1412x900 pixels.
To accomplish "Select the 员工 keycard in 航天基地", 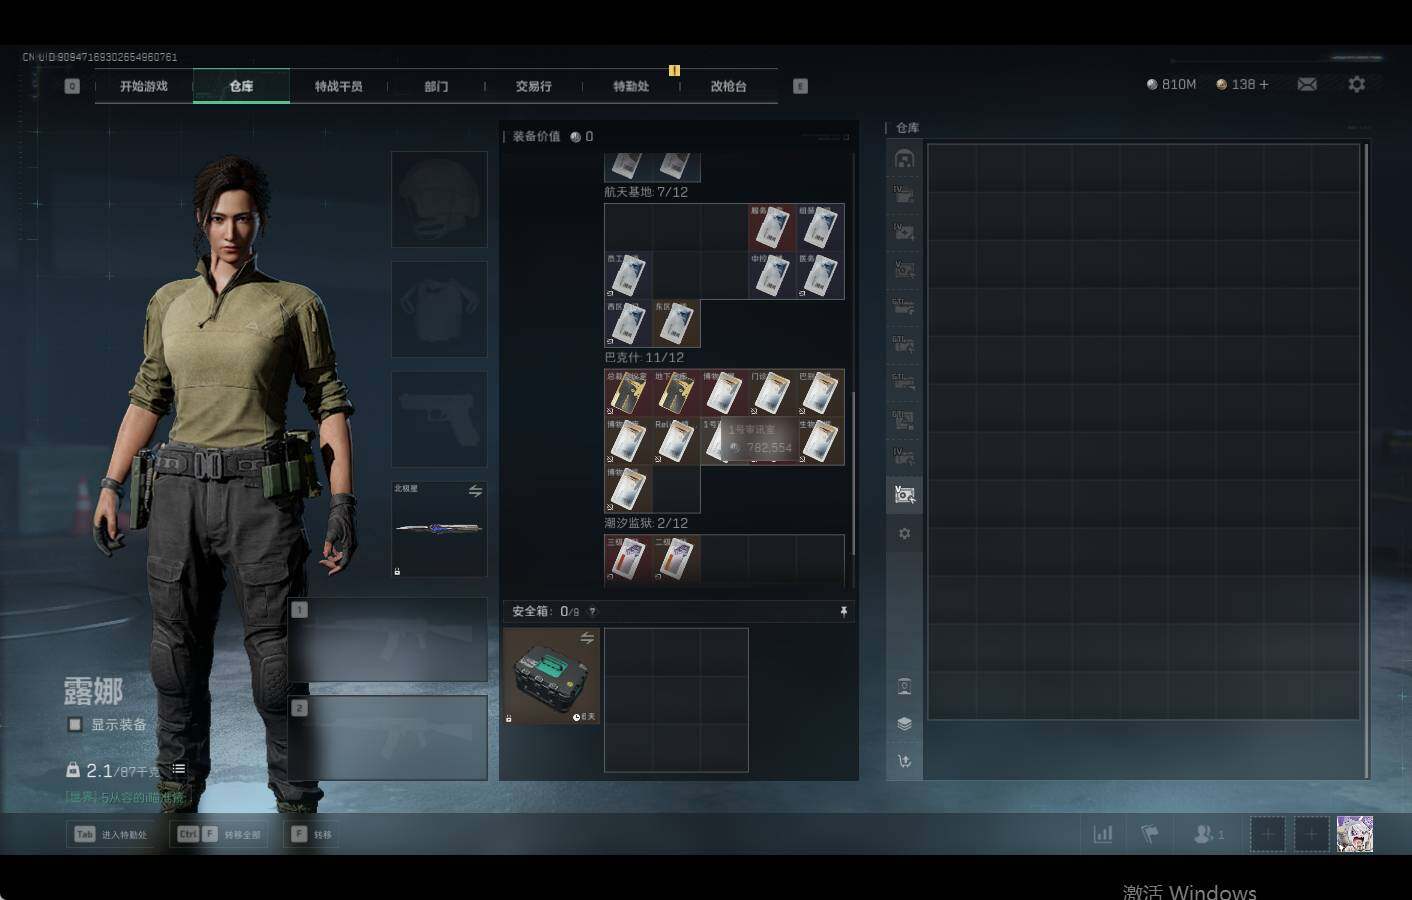I will 628,275.
